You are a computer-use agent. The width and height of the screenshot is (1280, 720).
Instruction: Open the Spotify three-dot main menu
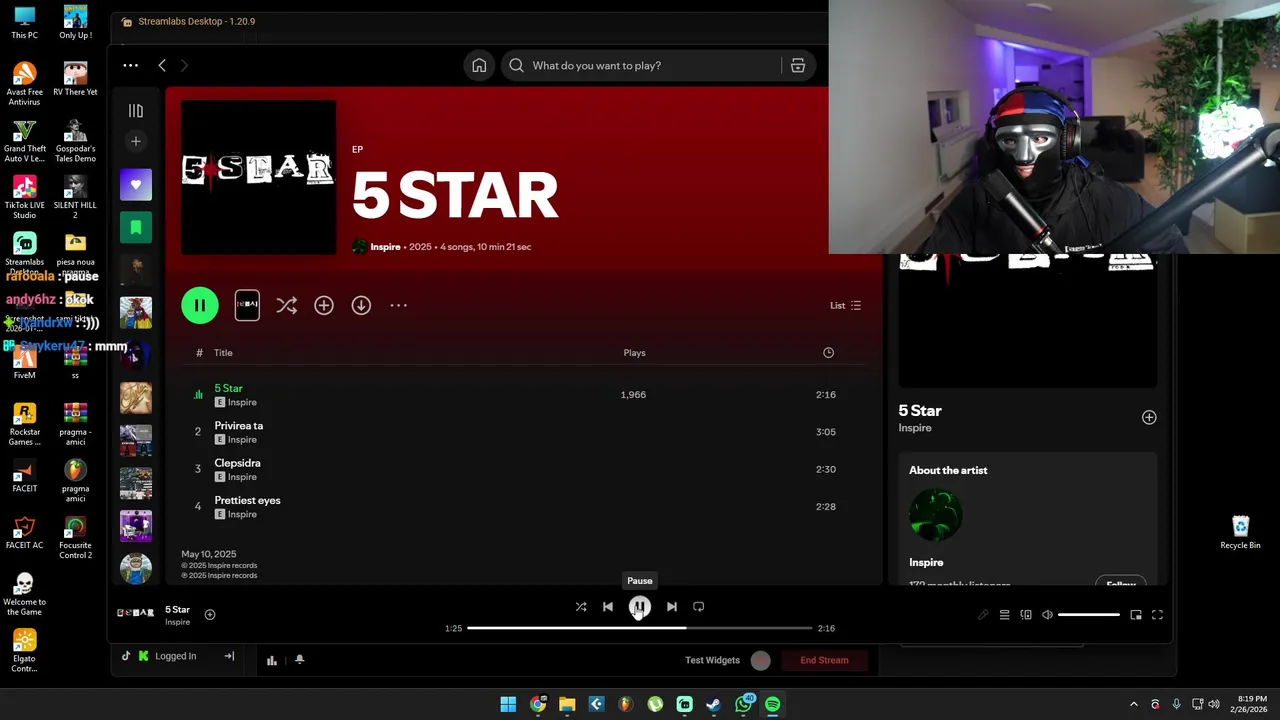tap(131, 66)
